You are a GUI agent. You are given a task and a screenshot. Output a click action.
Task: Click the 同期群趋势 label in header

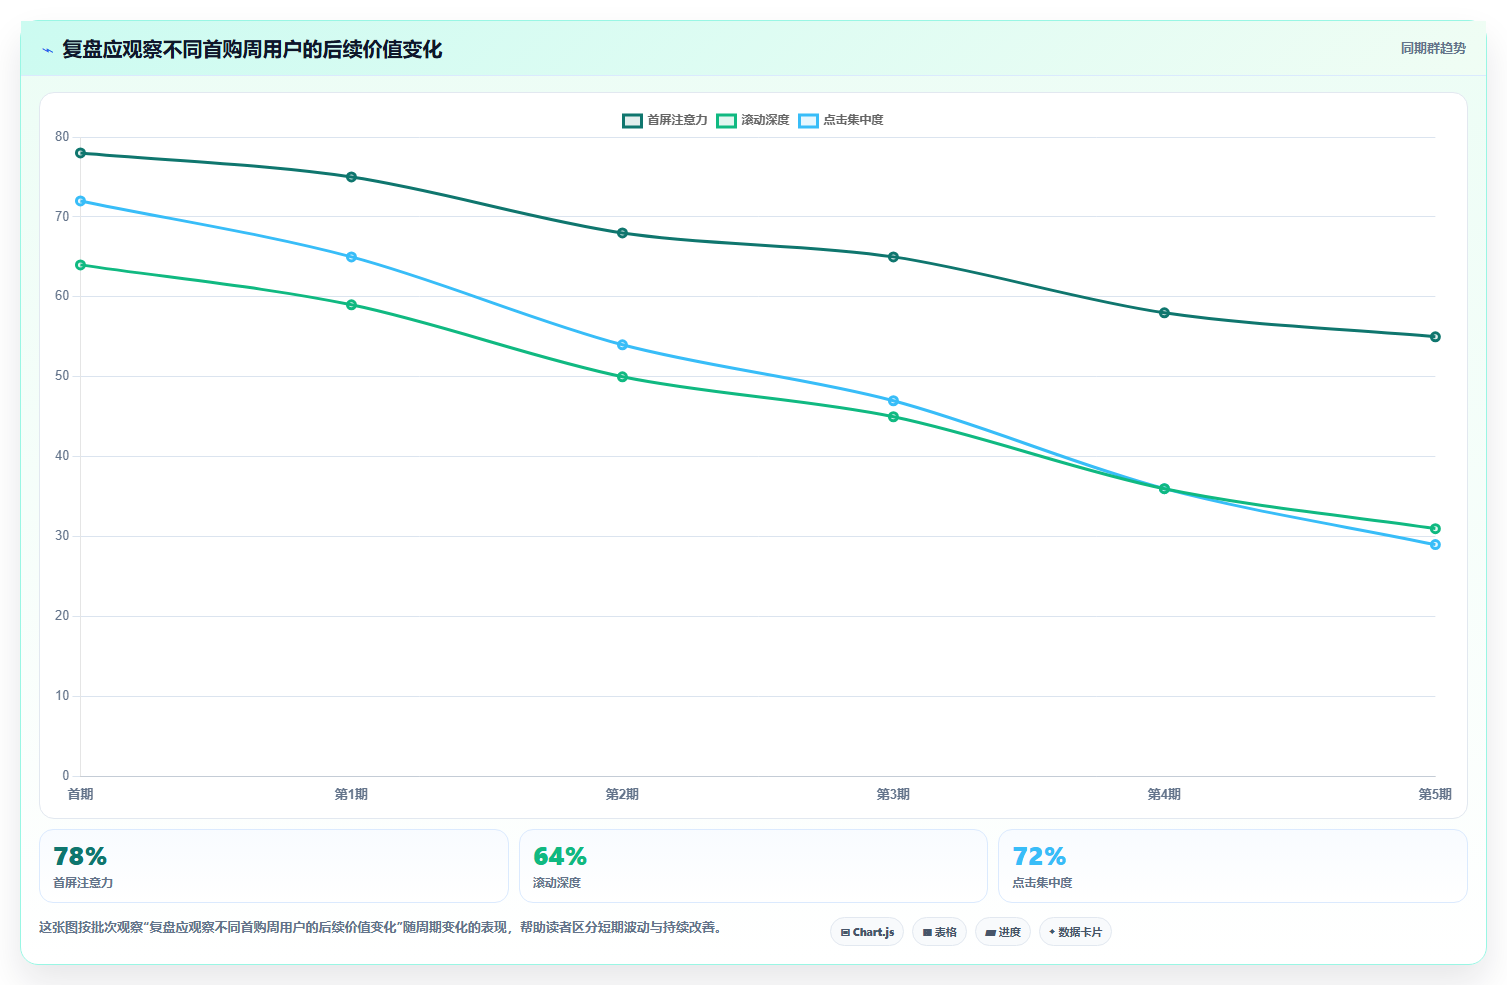1433,48
